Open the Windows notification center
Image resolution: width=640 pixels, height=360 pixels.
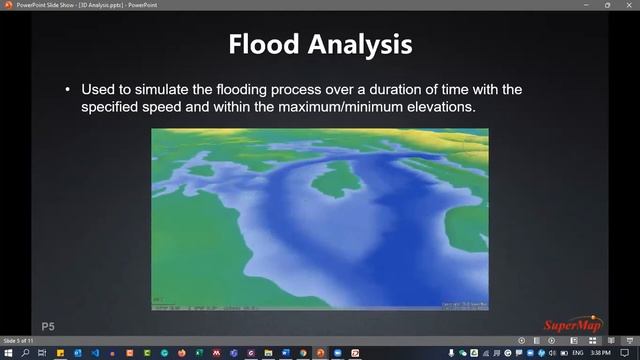[x=624, y=353]
